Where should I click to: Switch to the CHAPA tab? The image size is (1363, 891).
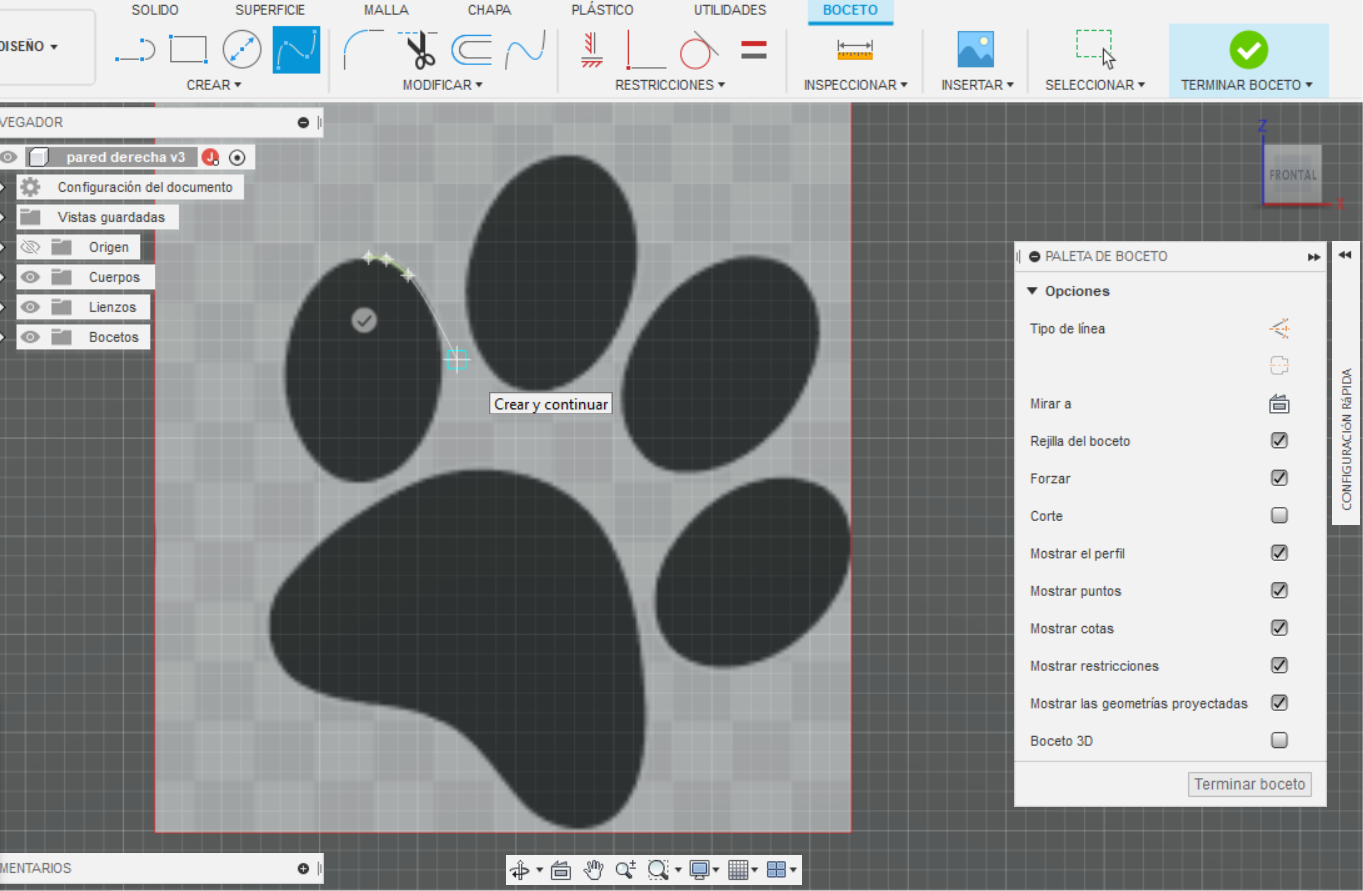point(489,10)
